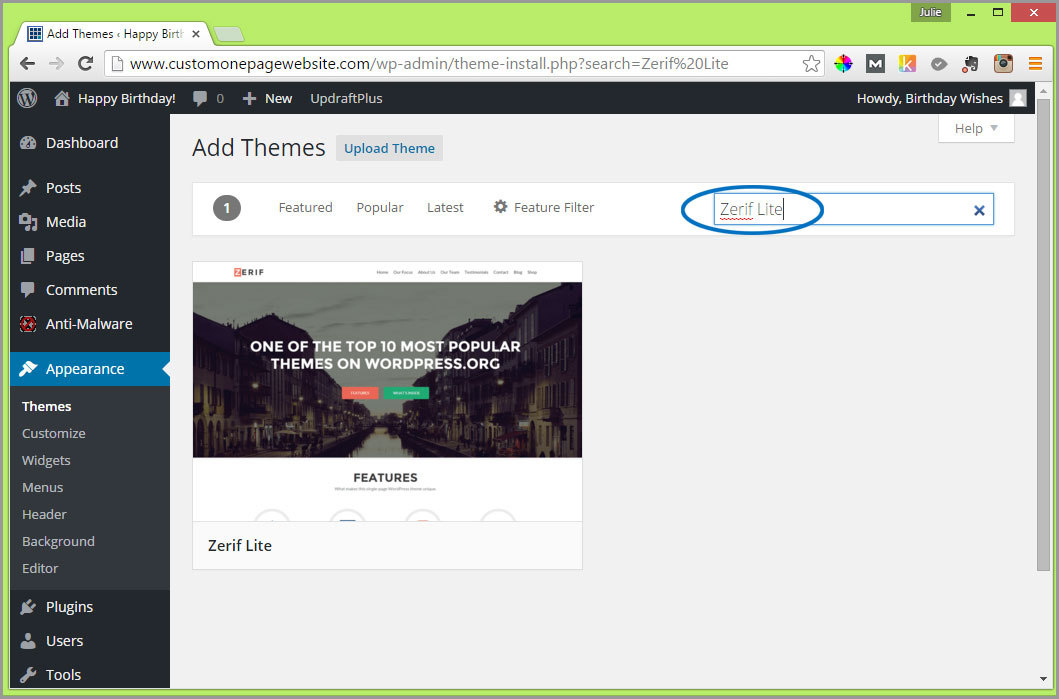Image resolution: width=1059 pixels, height=699 pixels.
Task: Click the Media library icon
Action: tap(28, 222)
